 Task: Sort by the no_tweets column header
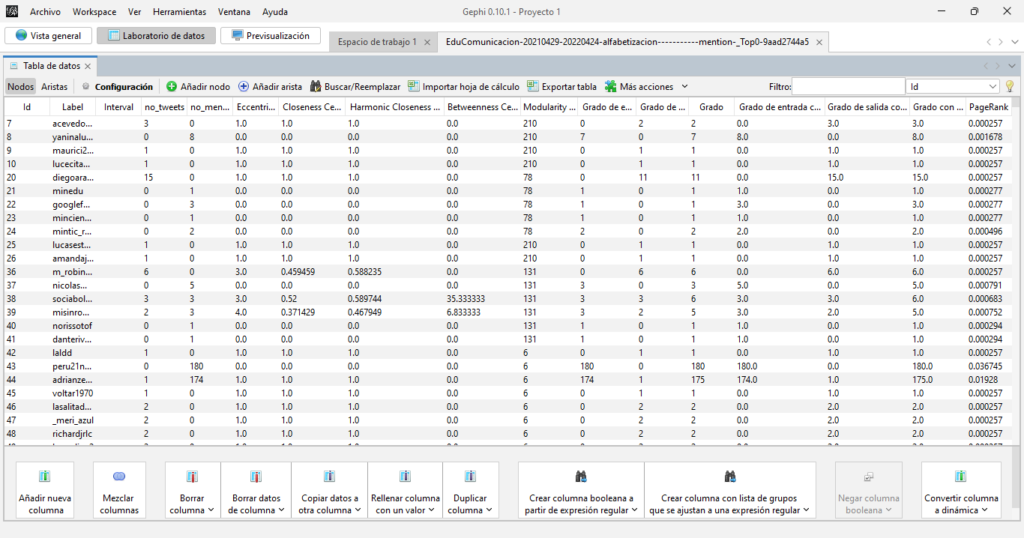click(x=164, y=106)
